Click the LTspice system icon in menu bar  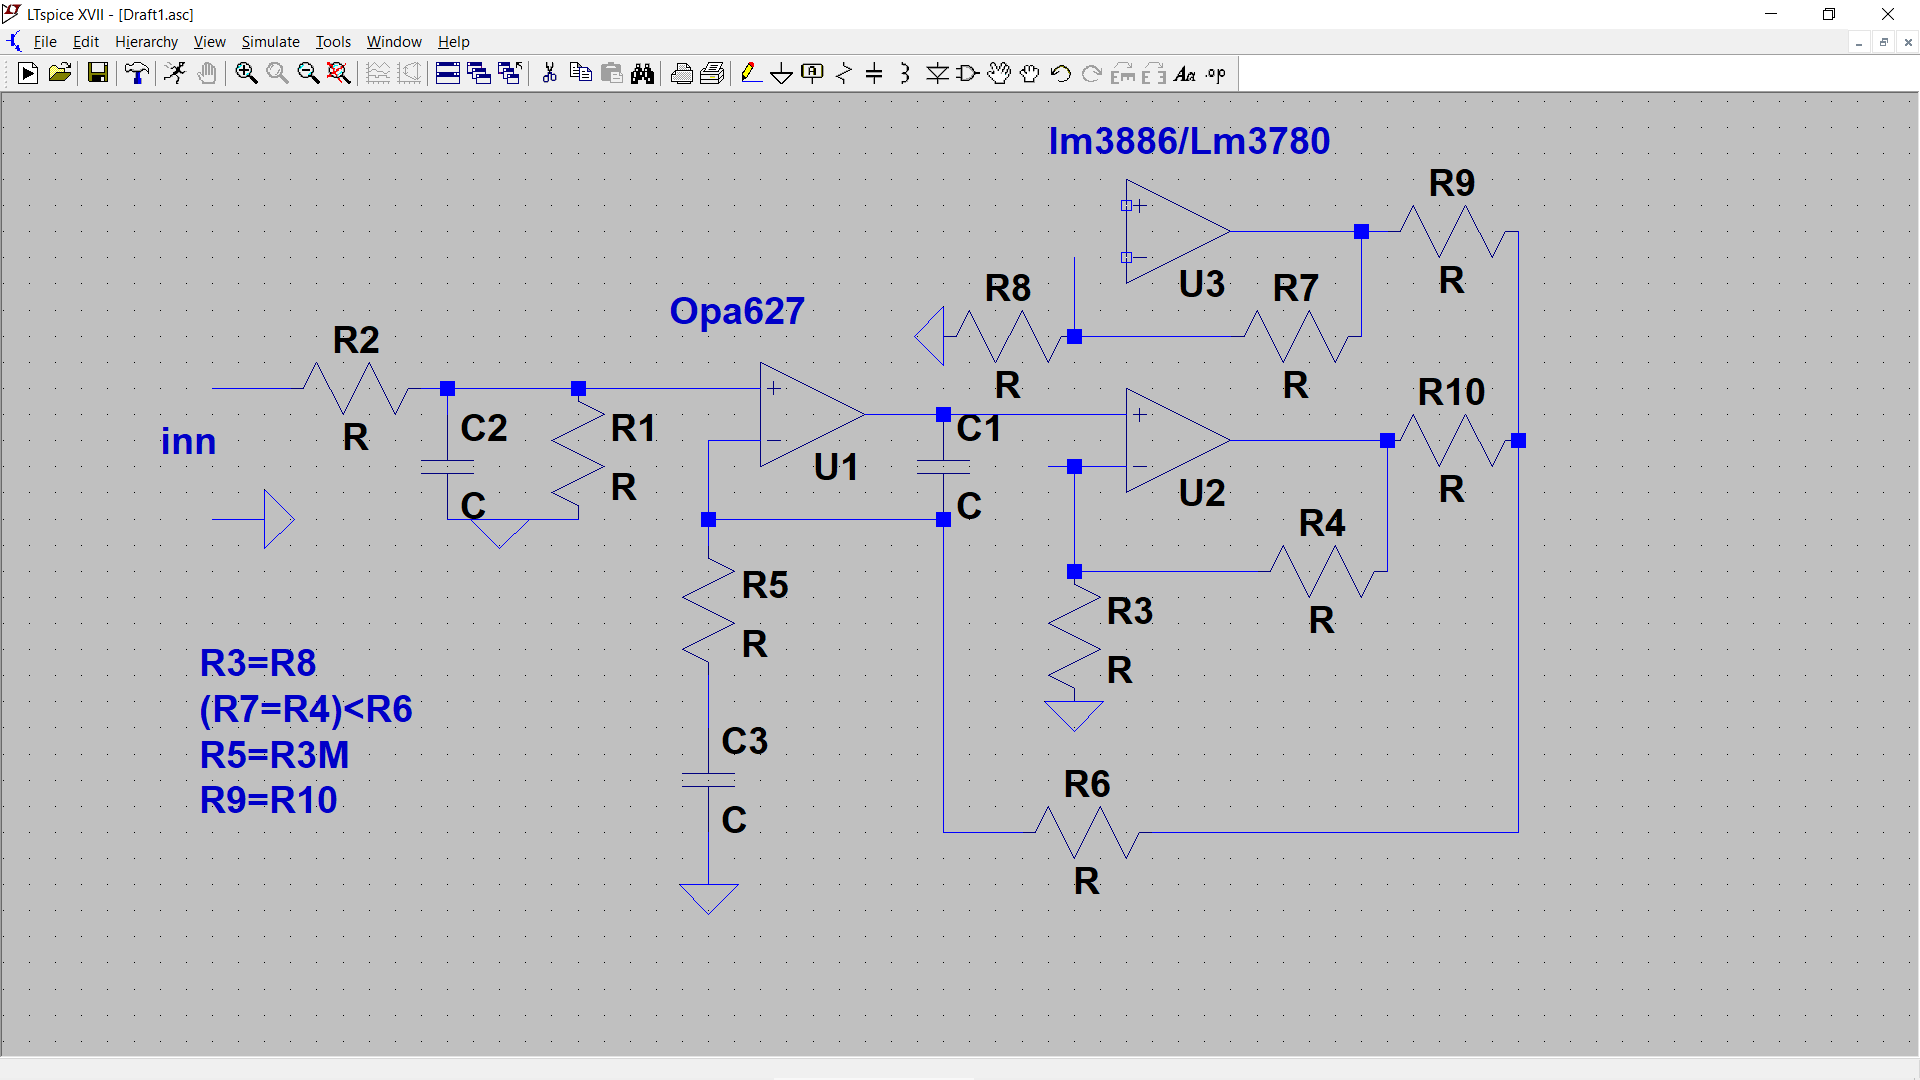coord(14,41)
